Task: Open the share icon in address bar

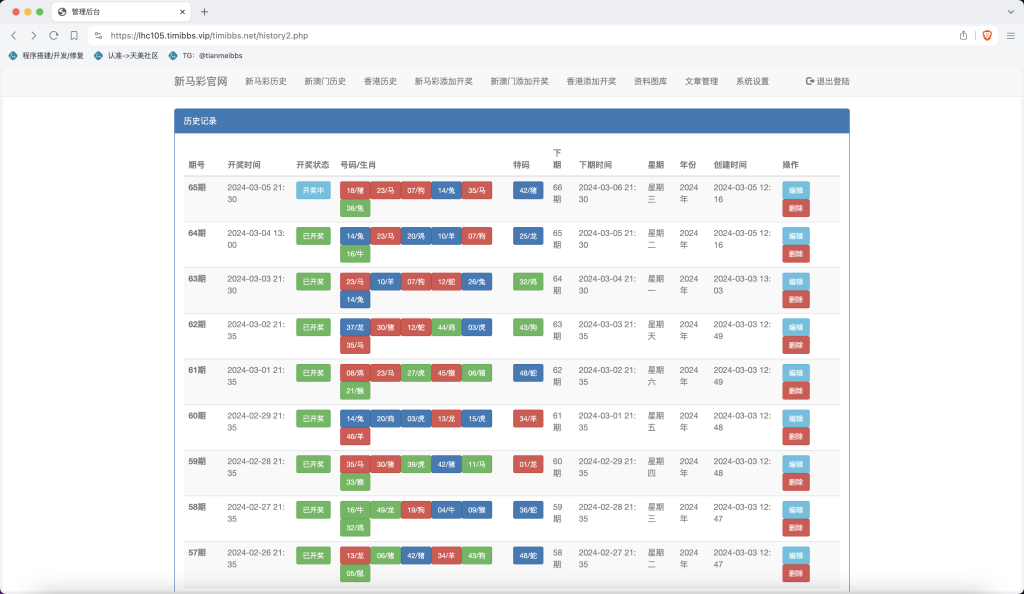Action: (963, 35)
